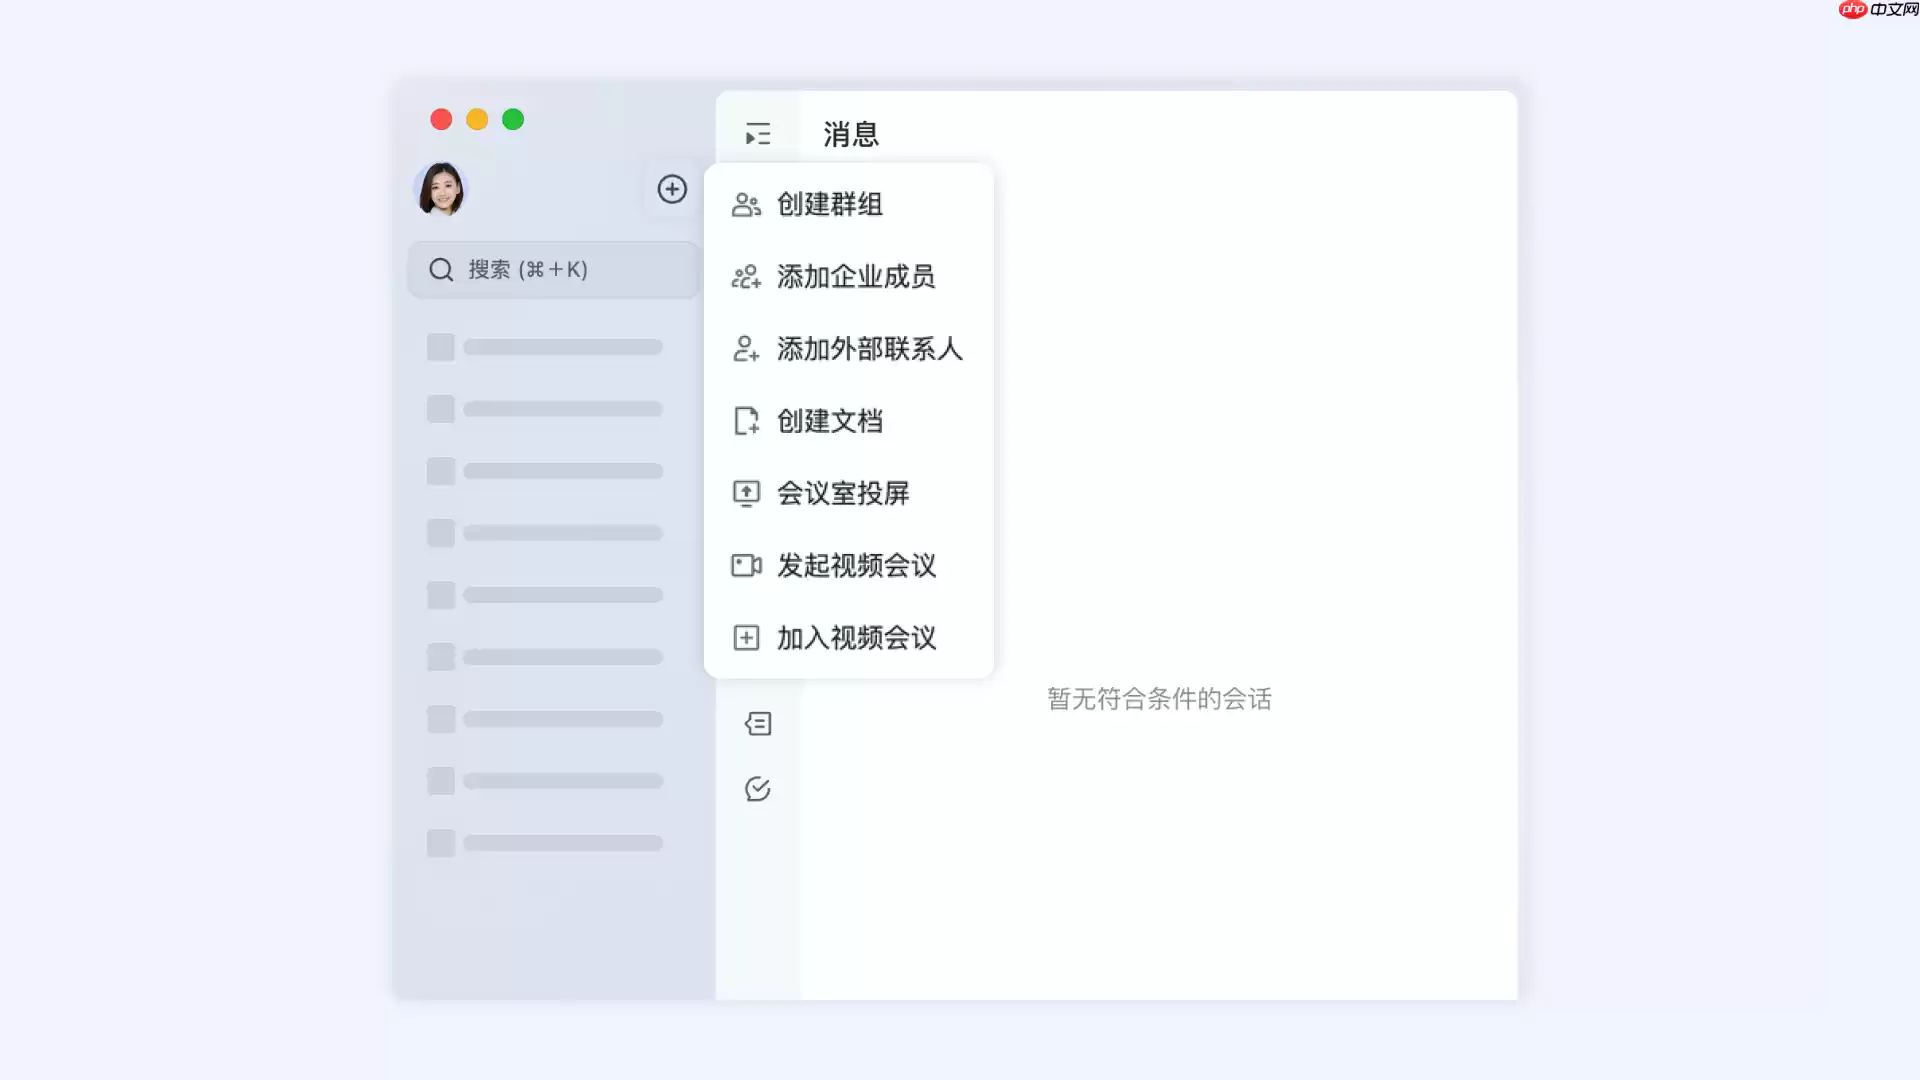1920x1080 pixels.
Task: Select 发起视频会议 from the menu
Action: pos(856,565)
